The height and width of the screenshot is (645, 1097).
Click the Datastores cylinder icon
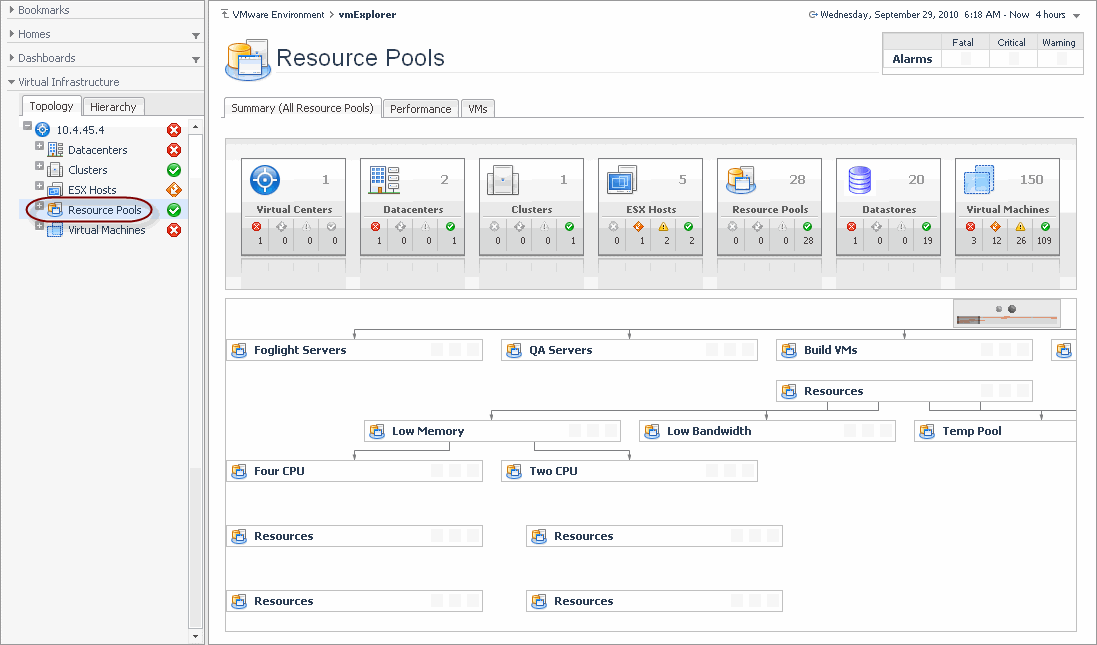860,180
